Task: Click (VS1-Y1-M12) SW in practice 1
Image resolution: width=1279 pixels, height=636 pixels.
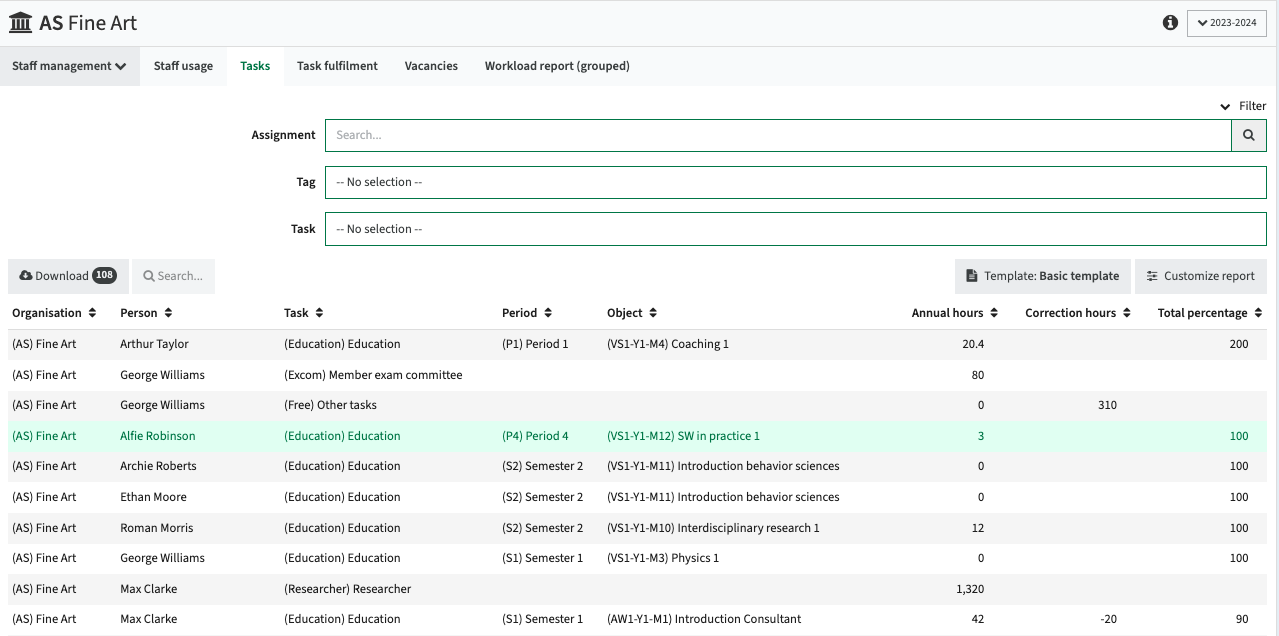Action: coord(683,436)
